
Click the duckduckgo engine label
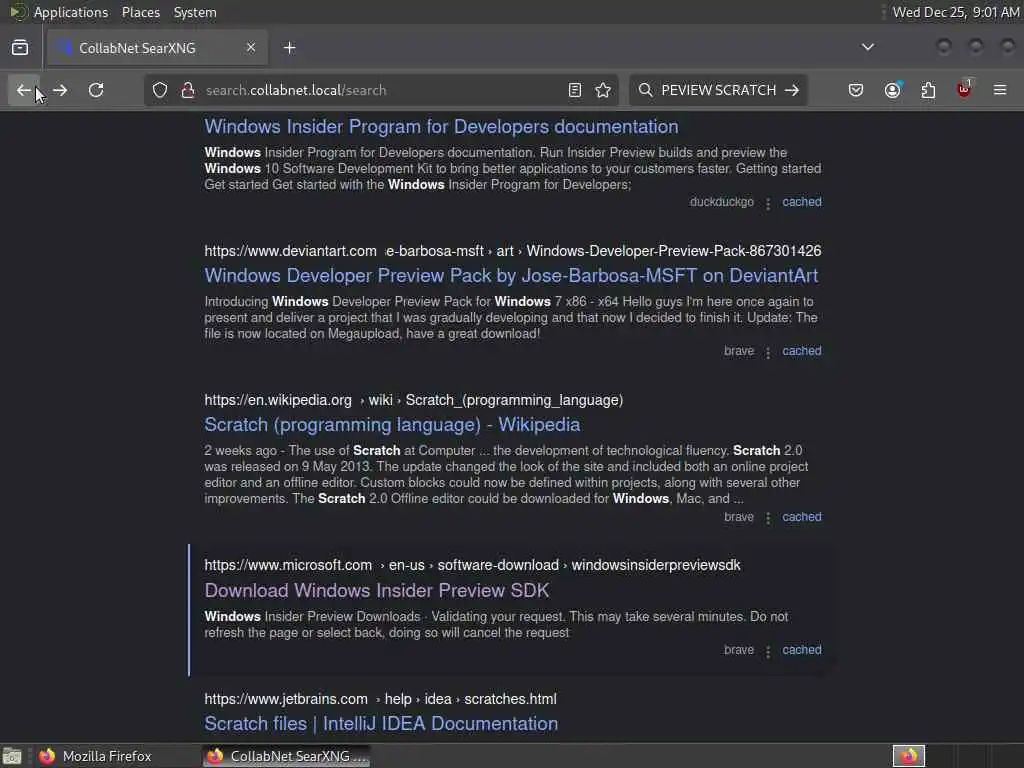722,202
